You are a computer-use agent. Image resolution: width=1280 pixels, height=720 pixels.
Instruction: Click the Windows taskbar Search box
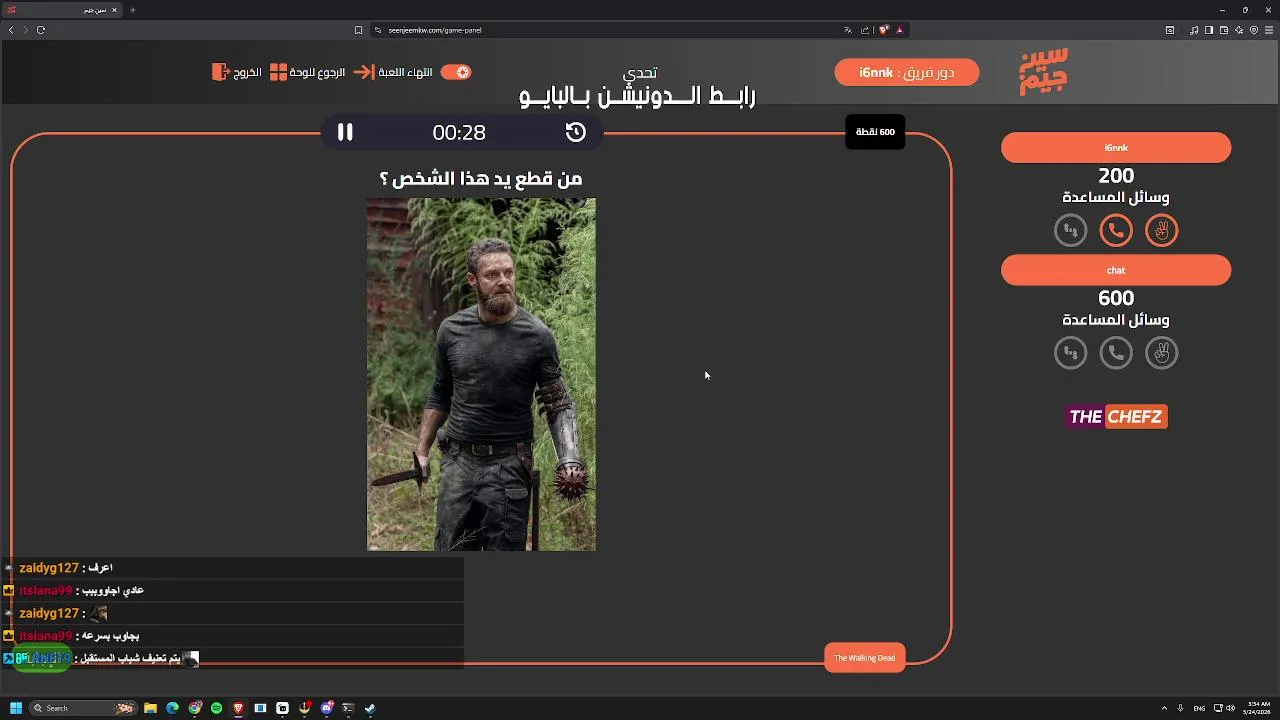click(84, 708)
